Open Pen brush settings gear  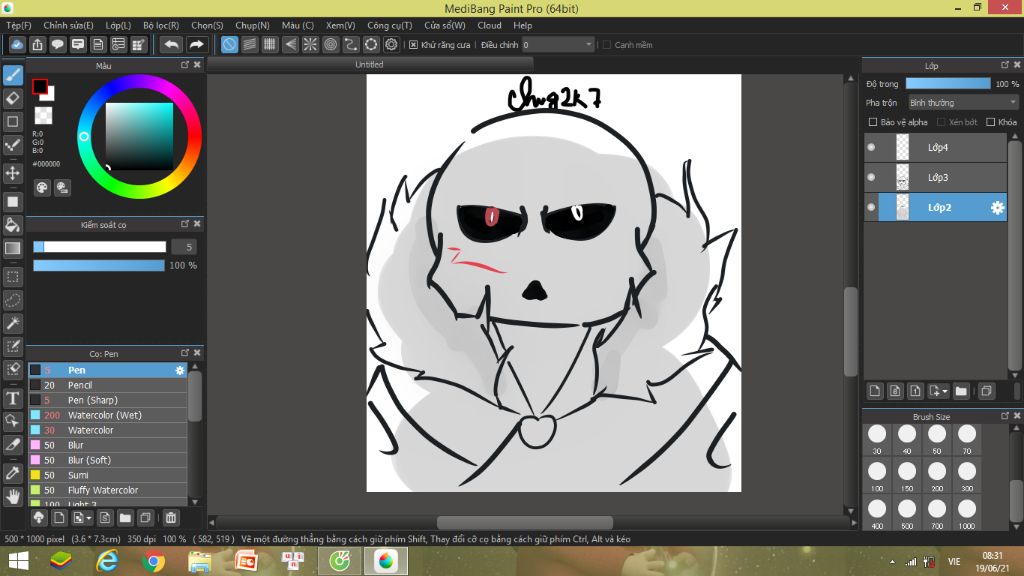pos(180,370)
